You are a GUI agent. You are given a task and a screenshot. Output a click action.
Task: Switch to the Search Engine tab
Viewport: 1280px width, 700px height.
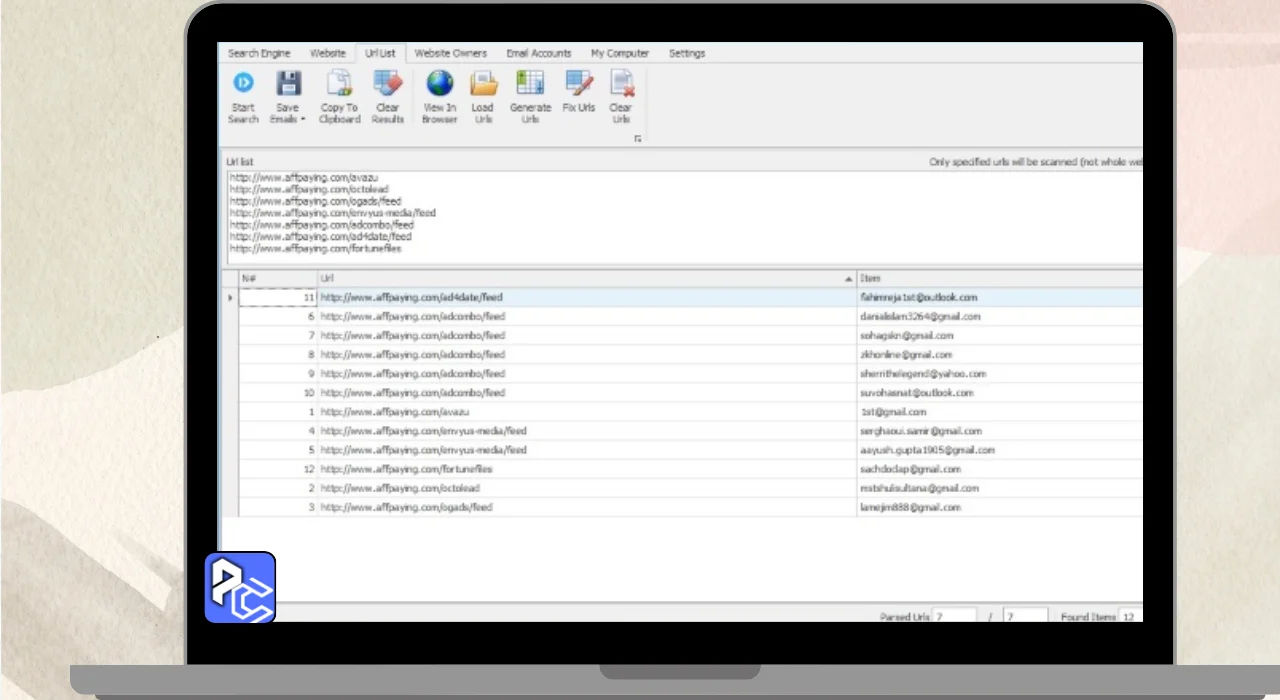[x=259, y=53]
